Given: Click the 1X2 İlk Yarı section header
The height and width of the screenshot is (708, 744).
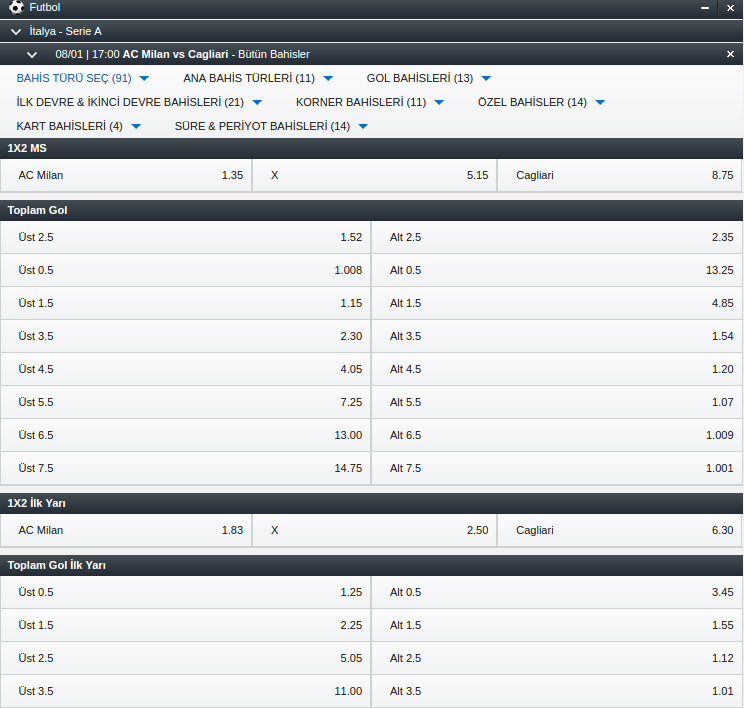Looking at the screenshot, I should (372, 503).
